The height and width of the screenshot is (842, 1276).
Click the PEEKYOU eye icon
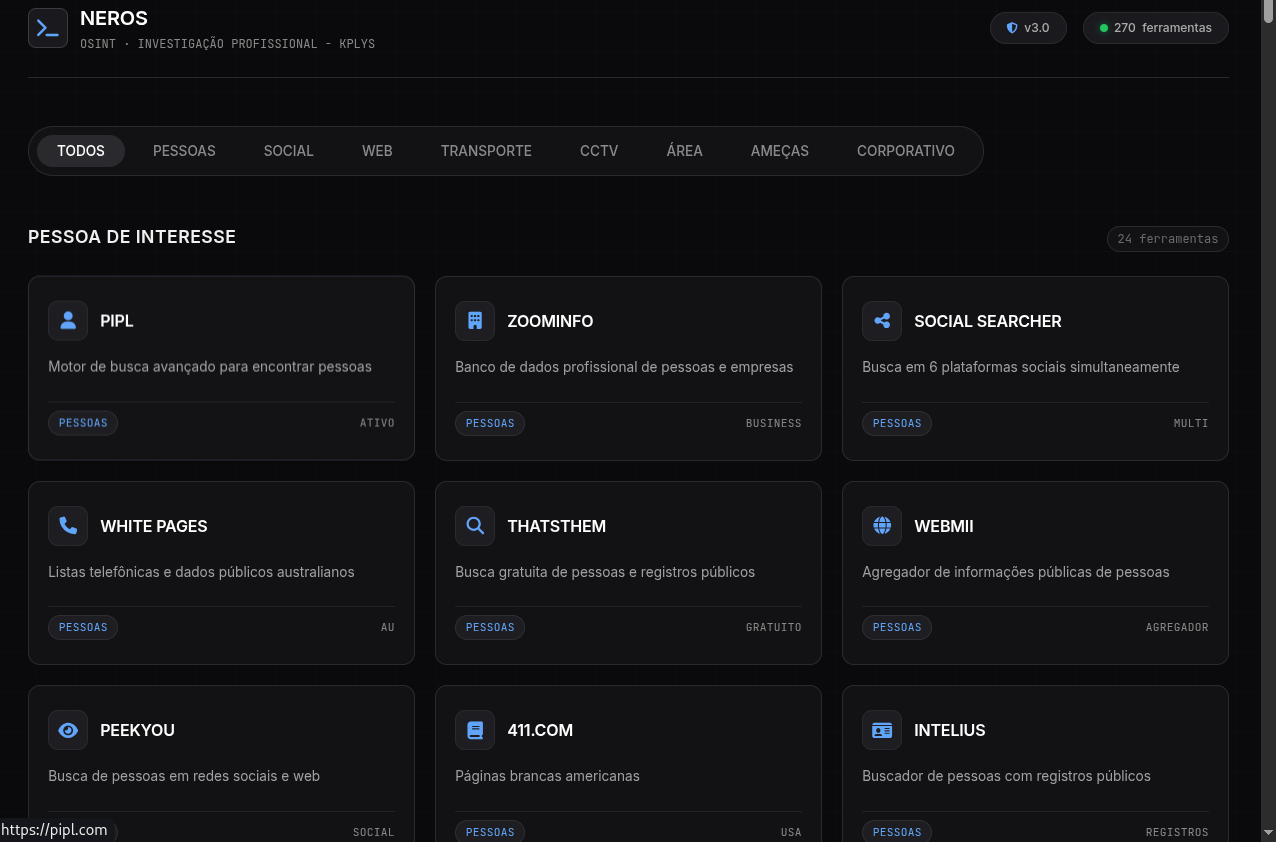pyautogui.click(x=68, y=730)
